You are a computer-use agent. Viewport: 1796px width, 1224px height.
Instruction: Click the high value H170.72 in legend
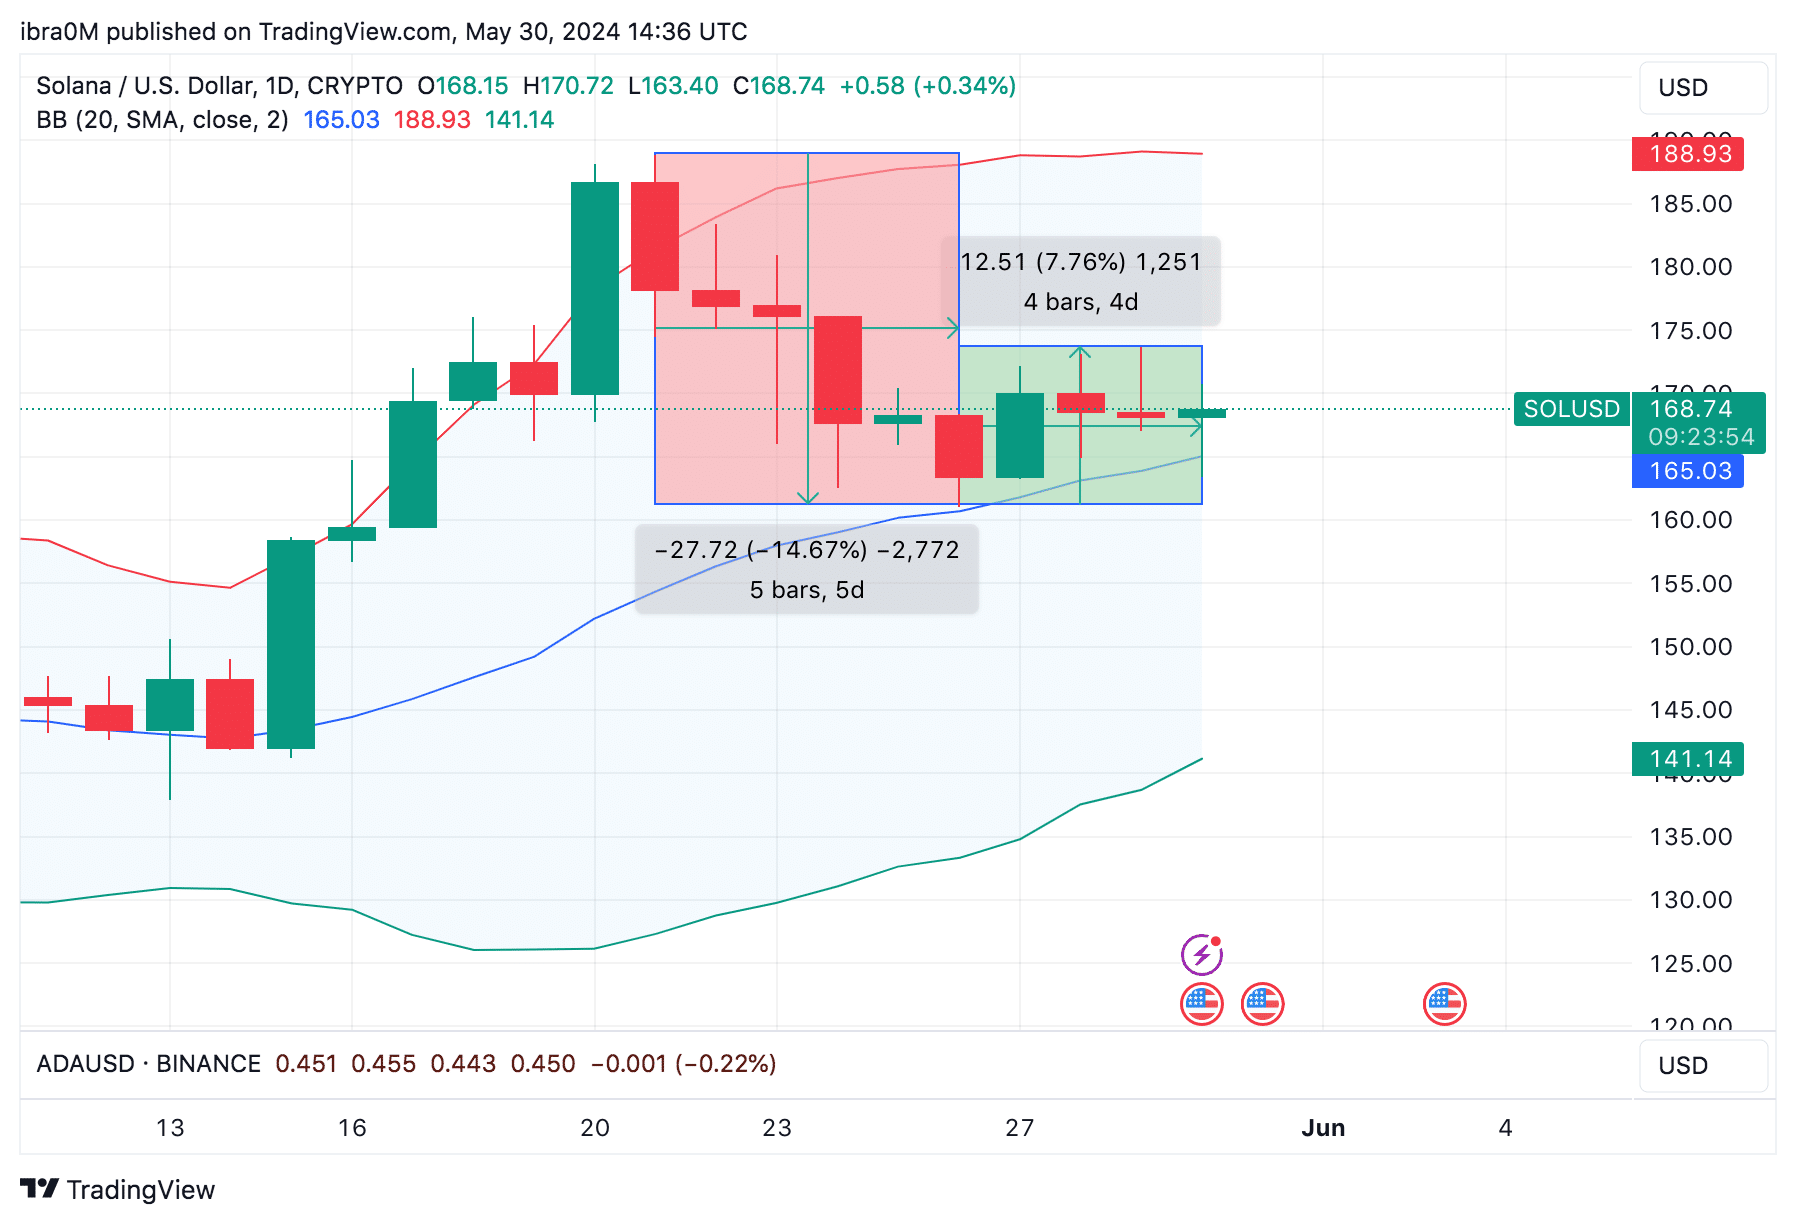click(x=568, y=86)
